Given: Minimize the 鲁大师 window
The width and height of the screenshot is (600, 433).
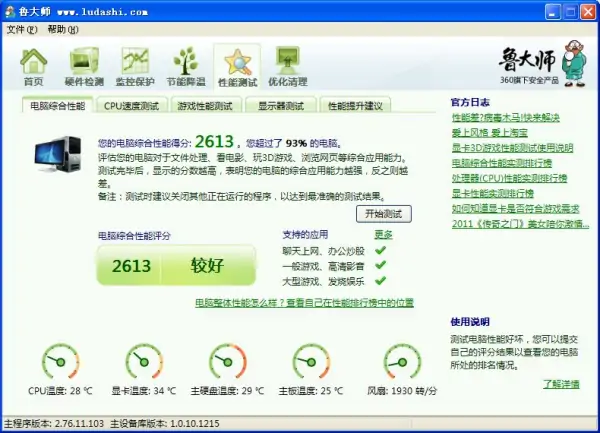Looking at the screenshot, I should pos(553,12).
